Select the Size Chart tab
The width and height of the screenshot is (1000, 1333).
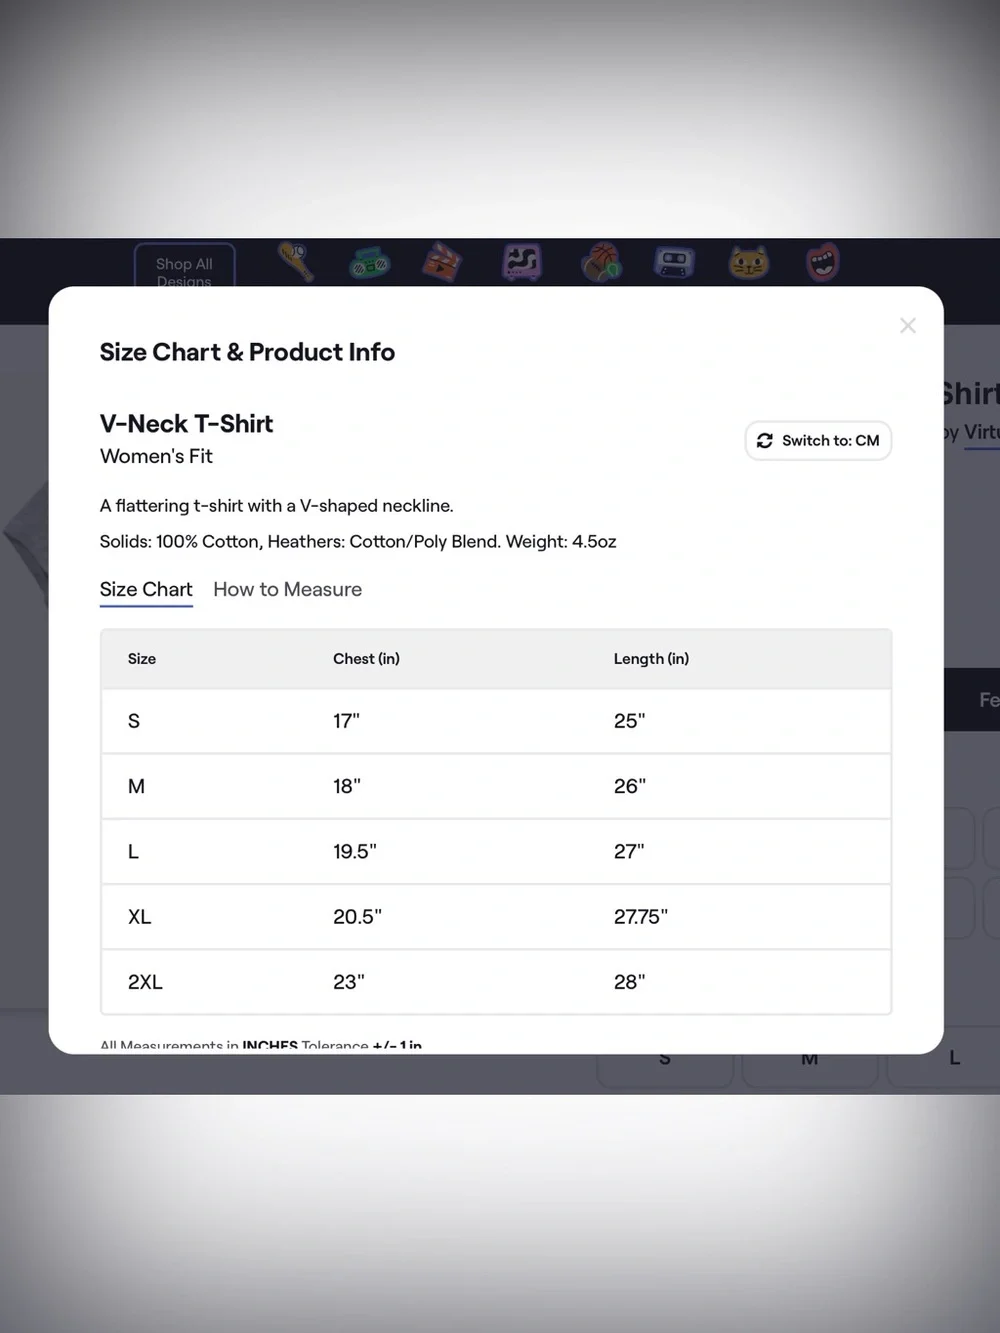pos(146,590)
